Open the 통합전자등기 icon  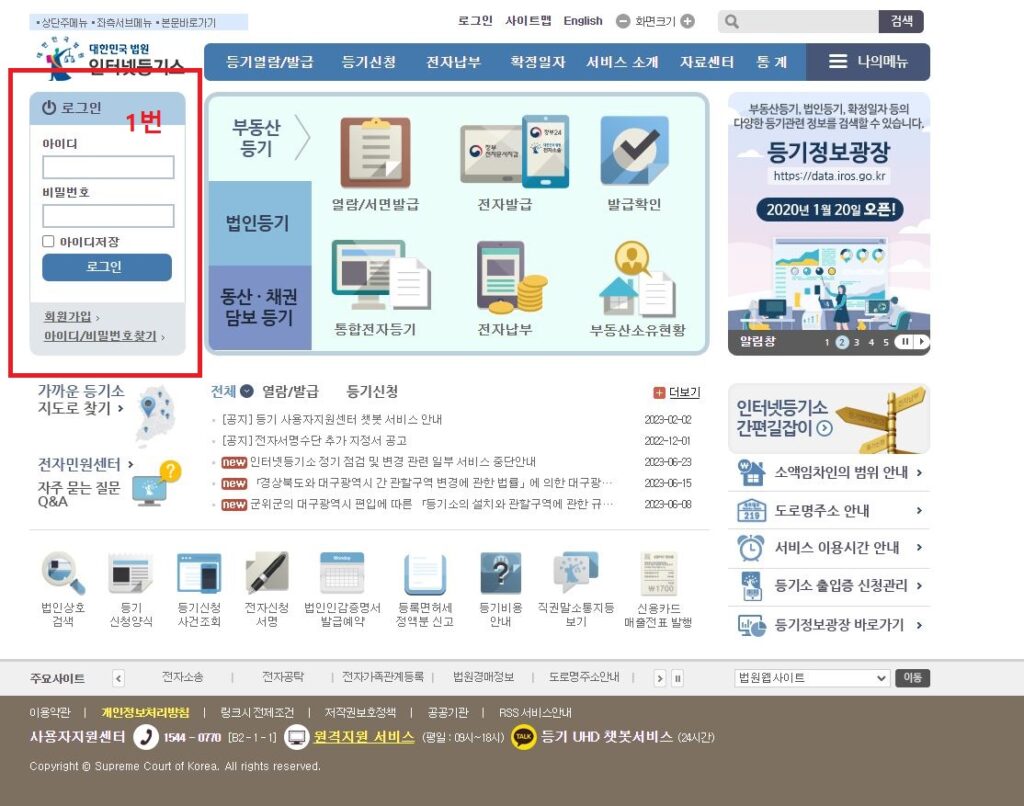coord(381,275)
